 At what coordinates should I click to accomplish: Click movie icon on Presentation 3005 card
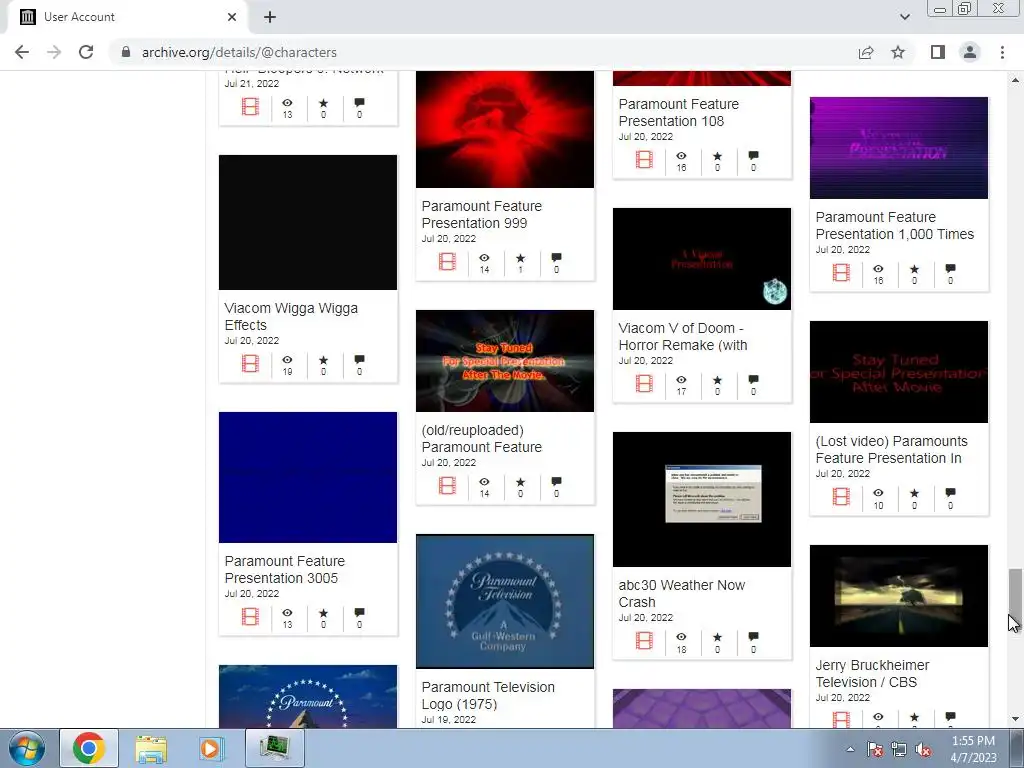coord(250,616)
